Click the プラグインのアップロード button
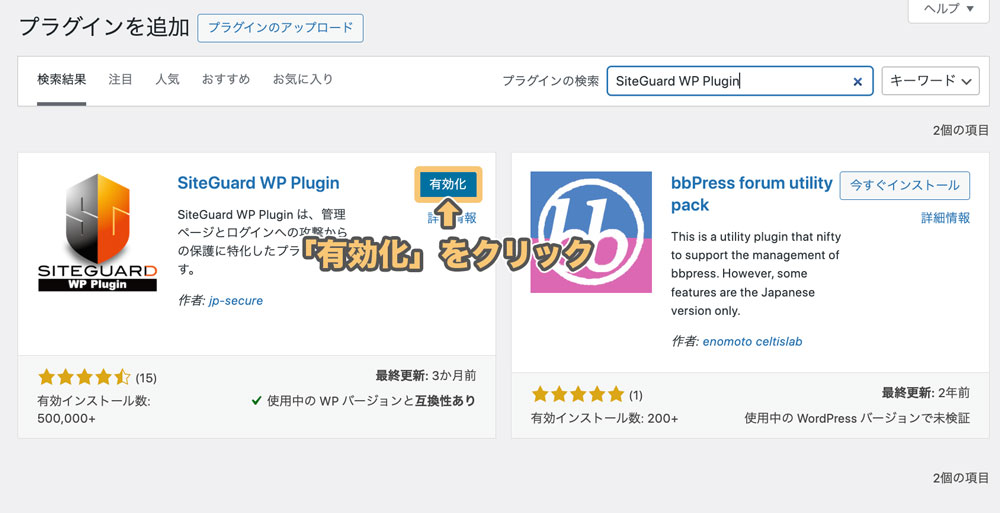The height and width of the screenshot is (513, 1000). coord(280,28)
